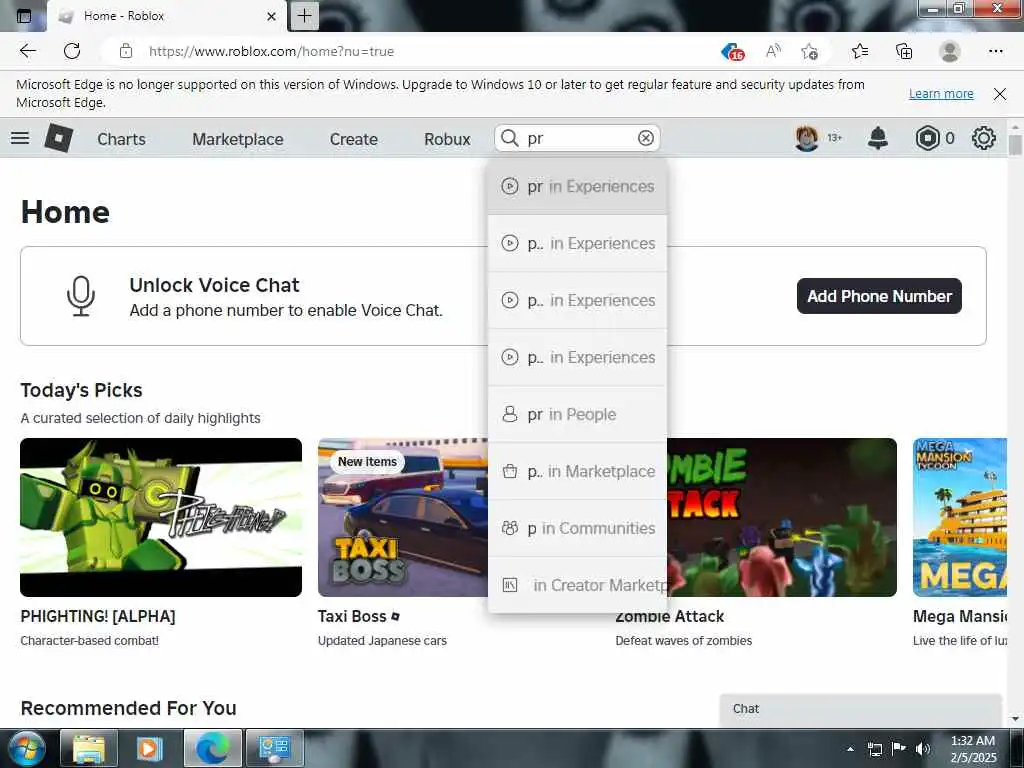Select the 'in Creator Marketplace' suggestion
1024x768 pixels.
(x=577, y=585)
